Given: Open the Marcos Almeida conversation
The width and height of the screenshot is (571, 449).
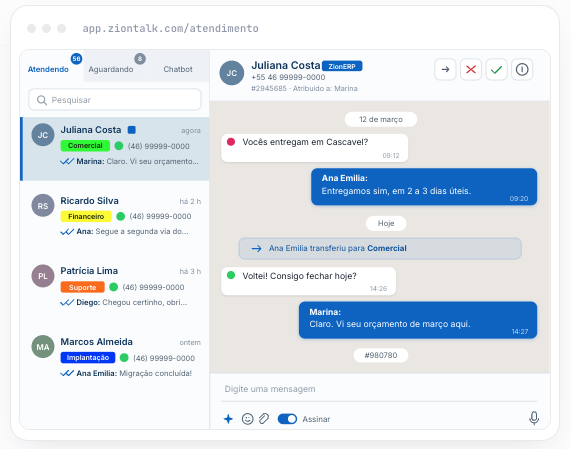Looking at the screenshot, I should [115, 357].
